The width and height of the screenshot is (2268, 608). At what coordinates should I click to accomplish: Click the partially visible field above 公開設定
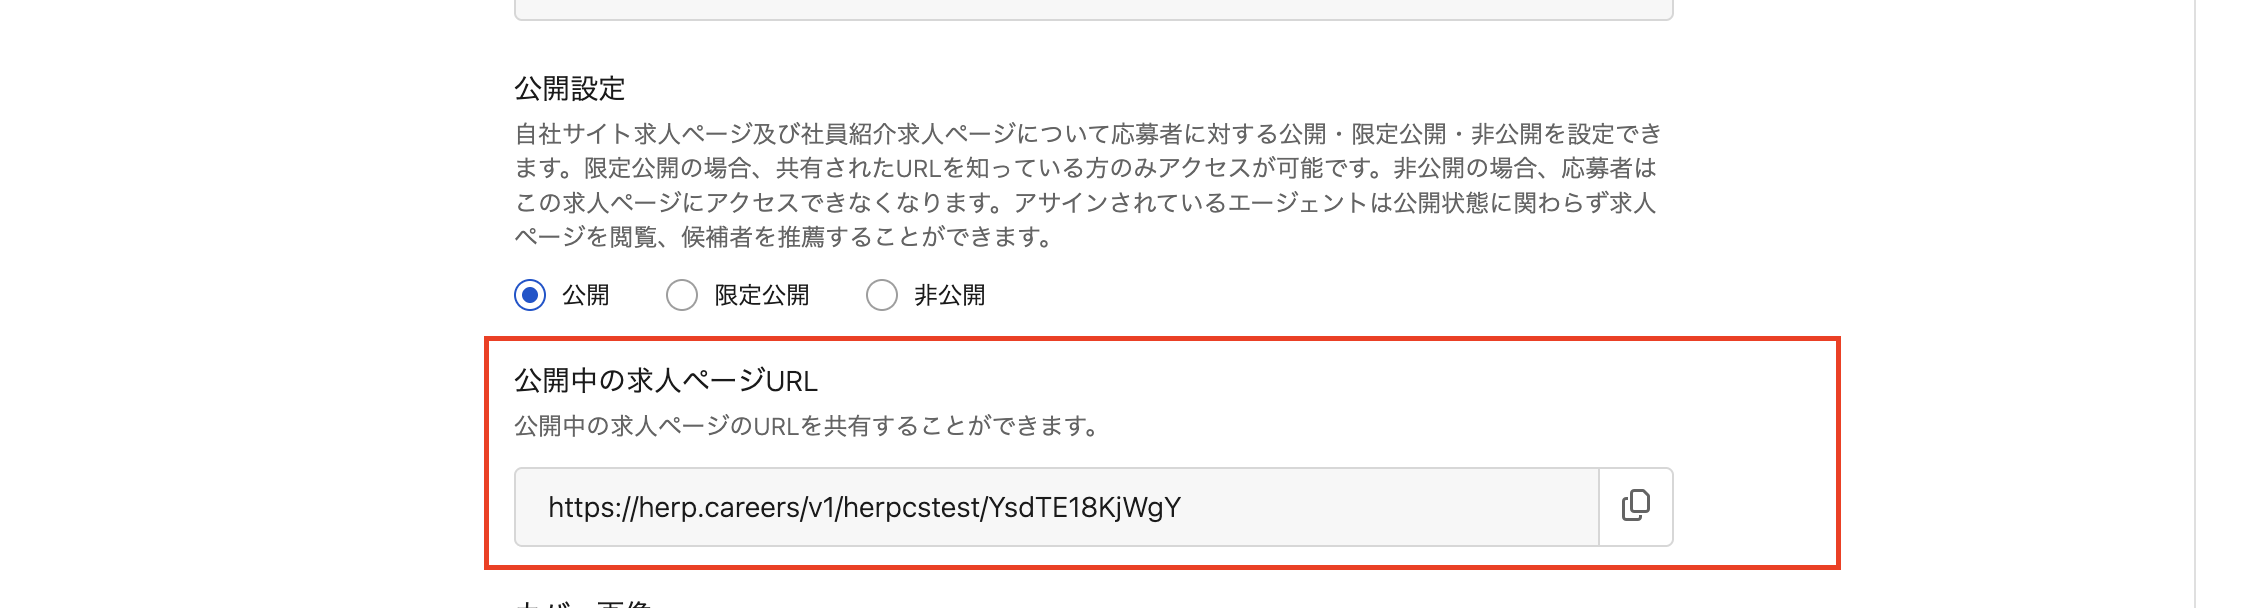[1093, 10]
